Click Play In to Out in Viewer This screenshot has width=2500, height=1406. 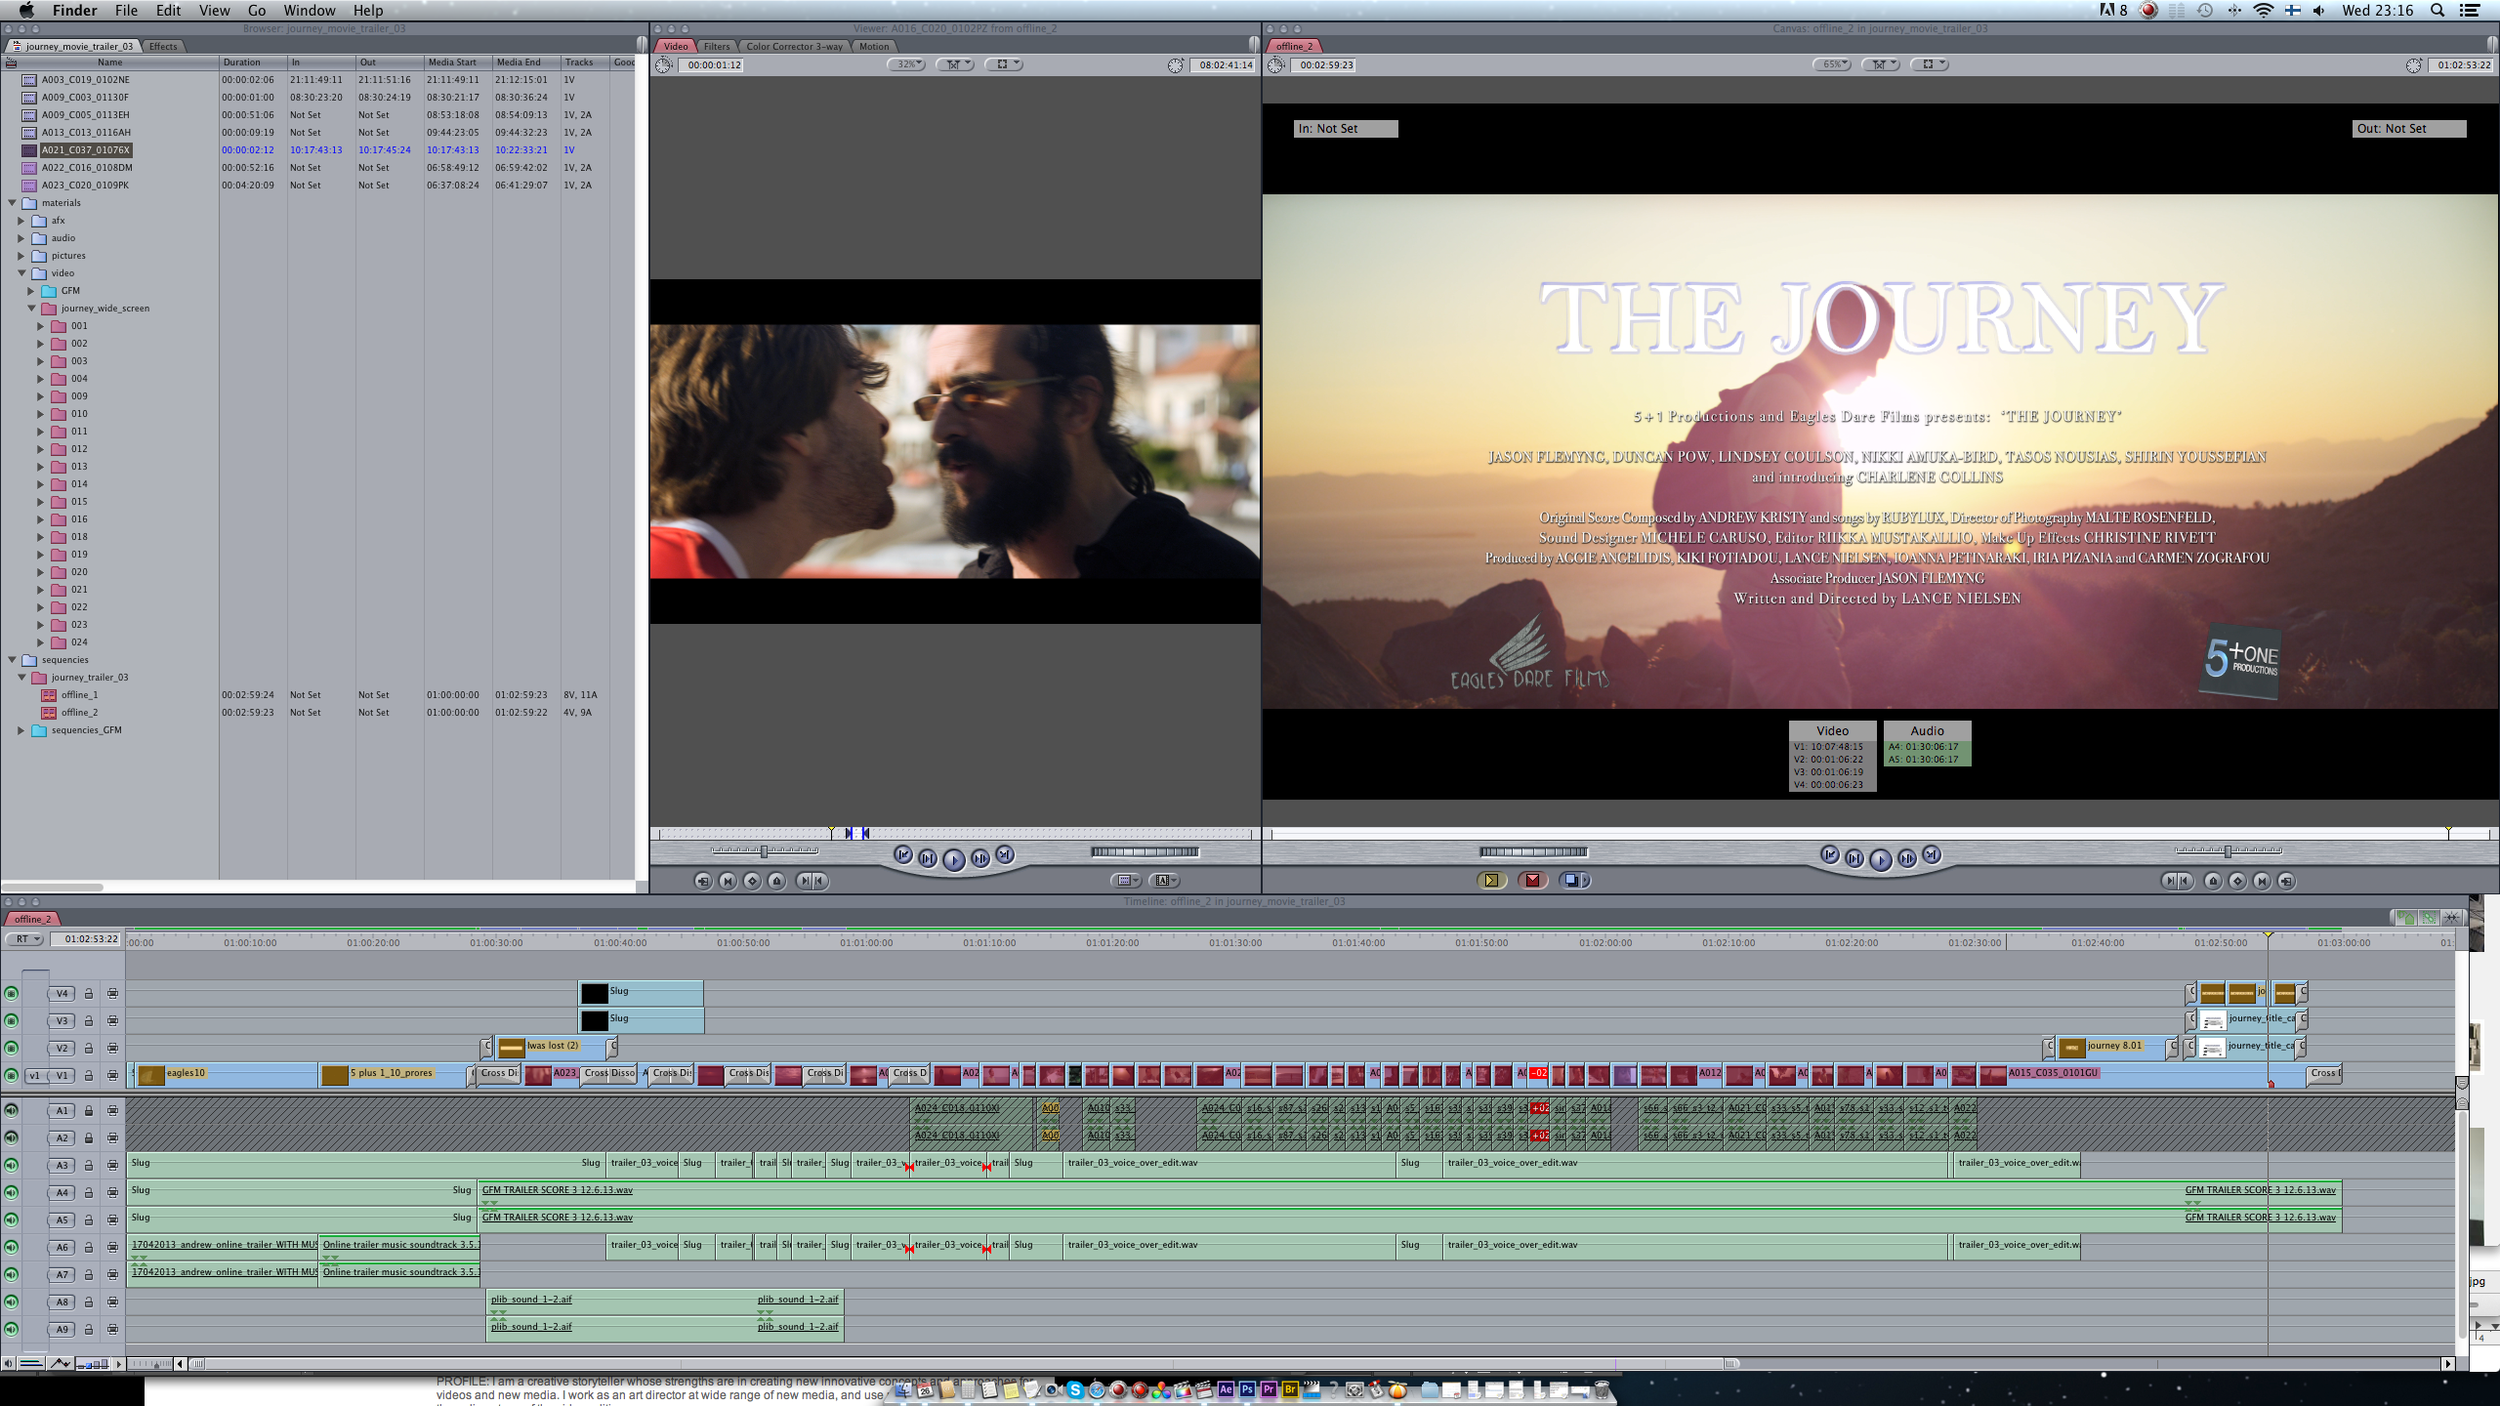(928, 858)
